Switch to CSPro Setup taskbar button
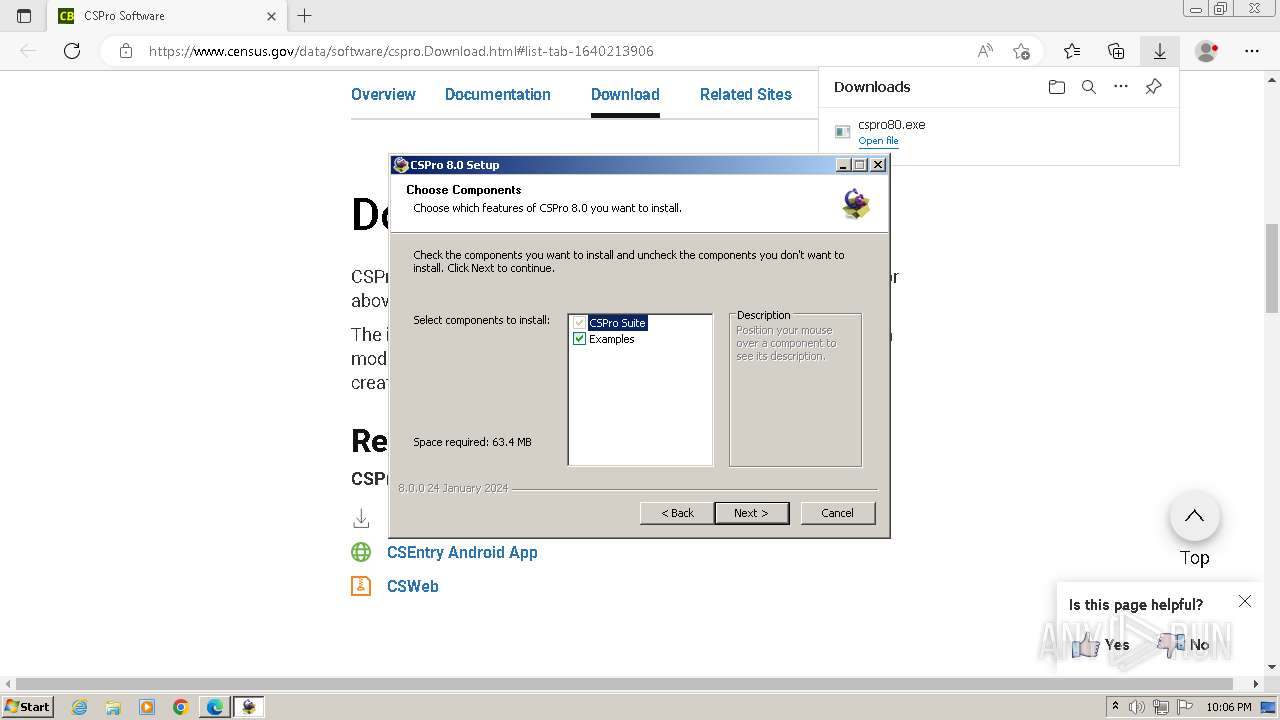1280x720 pixels. (248, 707)
